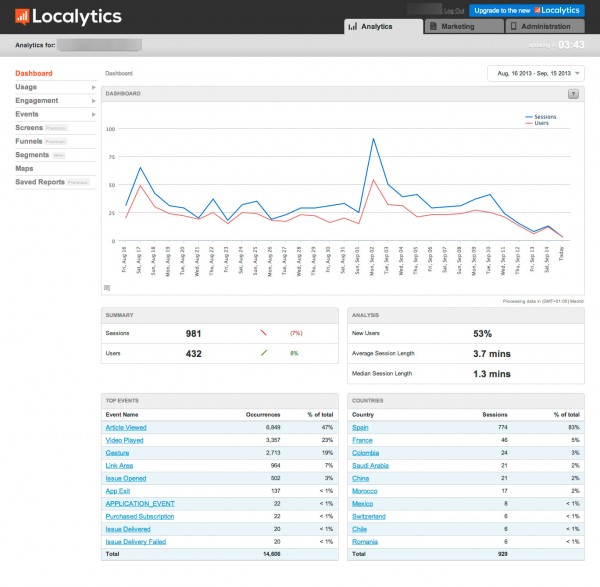Open the Link Area event link
Screen dimensions: 600x587
119,465
